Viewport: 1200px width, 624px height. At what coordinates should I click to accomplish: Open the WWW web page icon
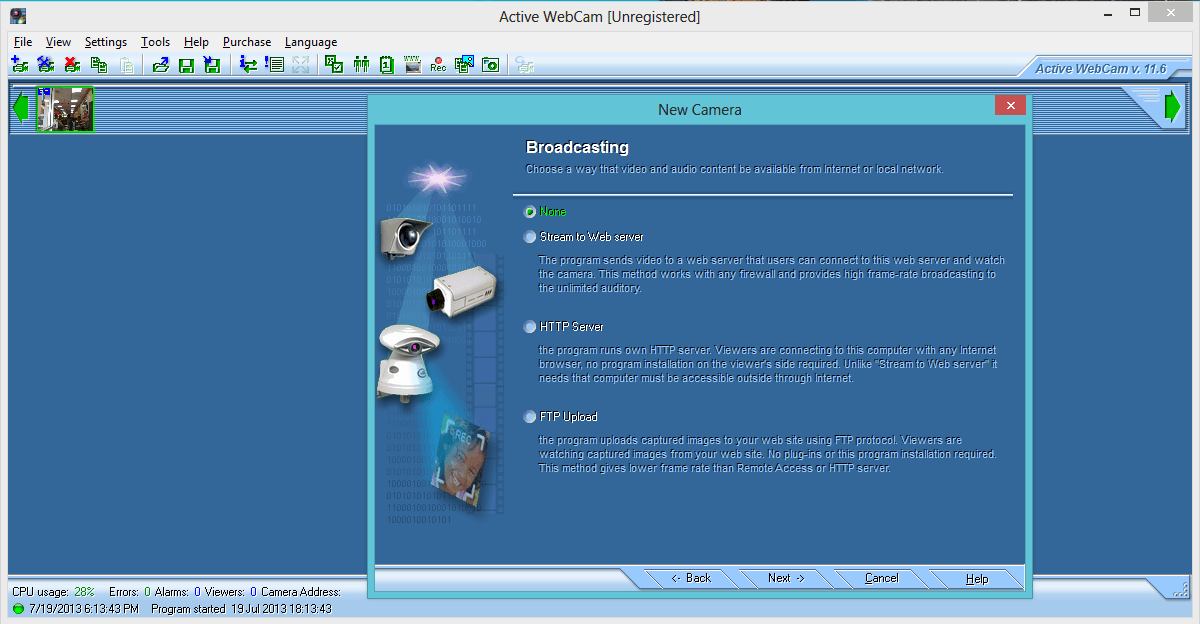tap(412, 64)
